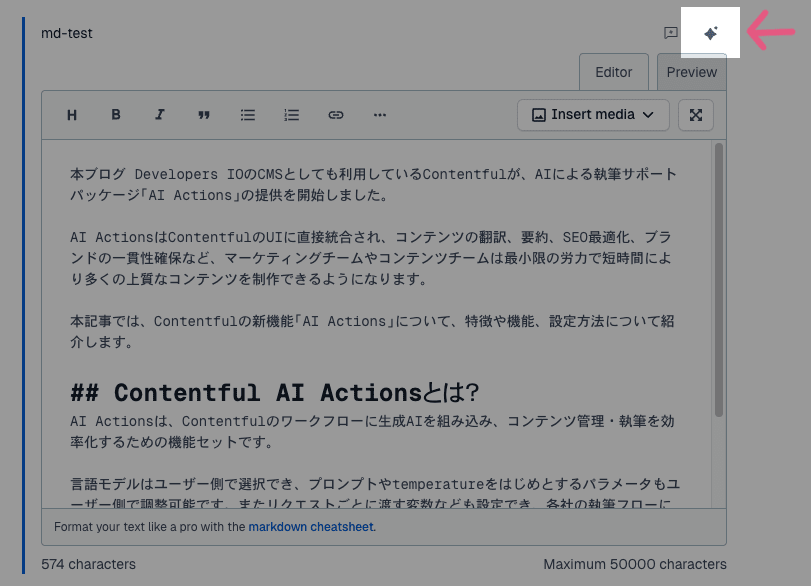Apply heading formatting with H icon
Viewport: 811px width, 586px height.
click(x=72, y=115)
